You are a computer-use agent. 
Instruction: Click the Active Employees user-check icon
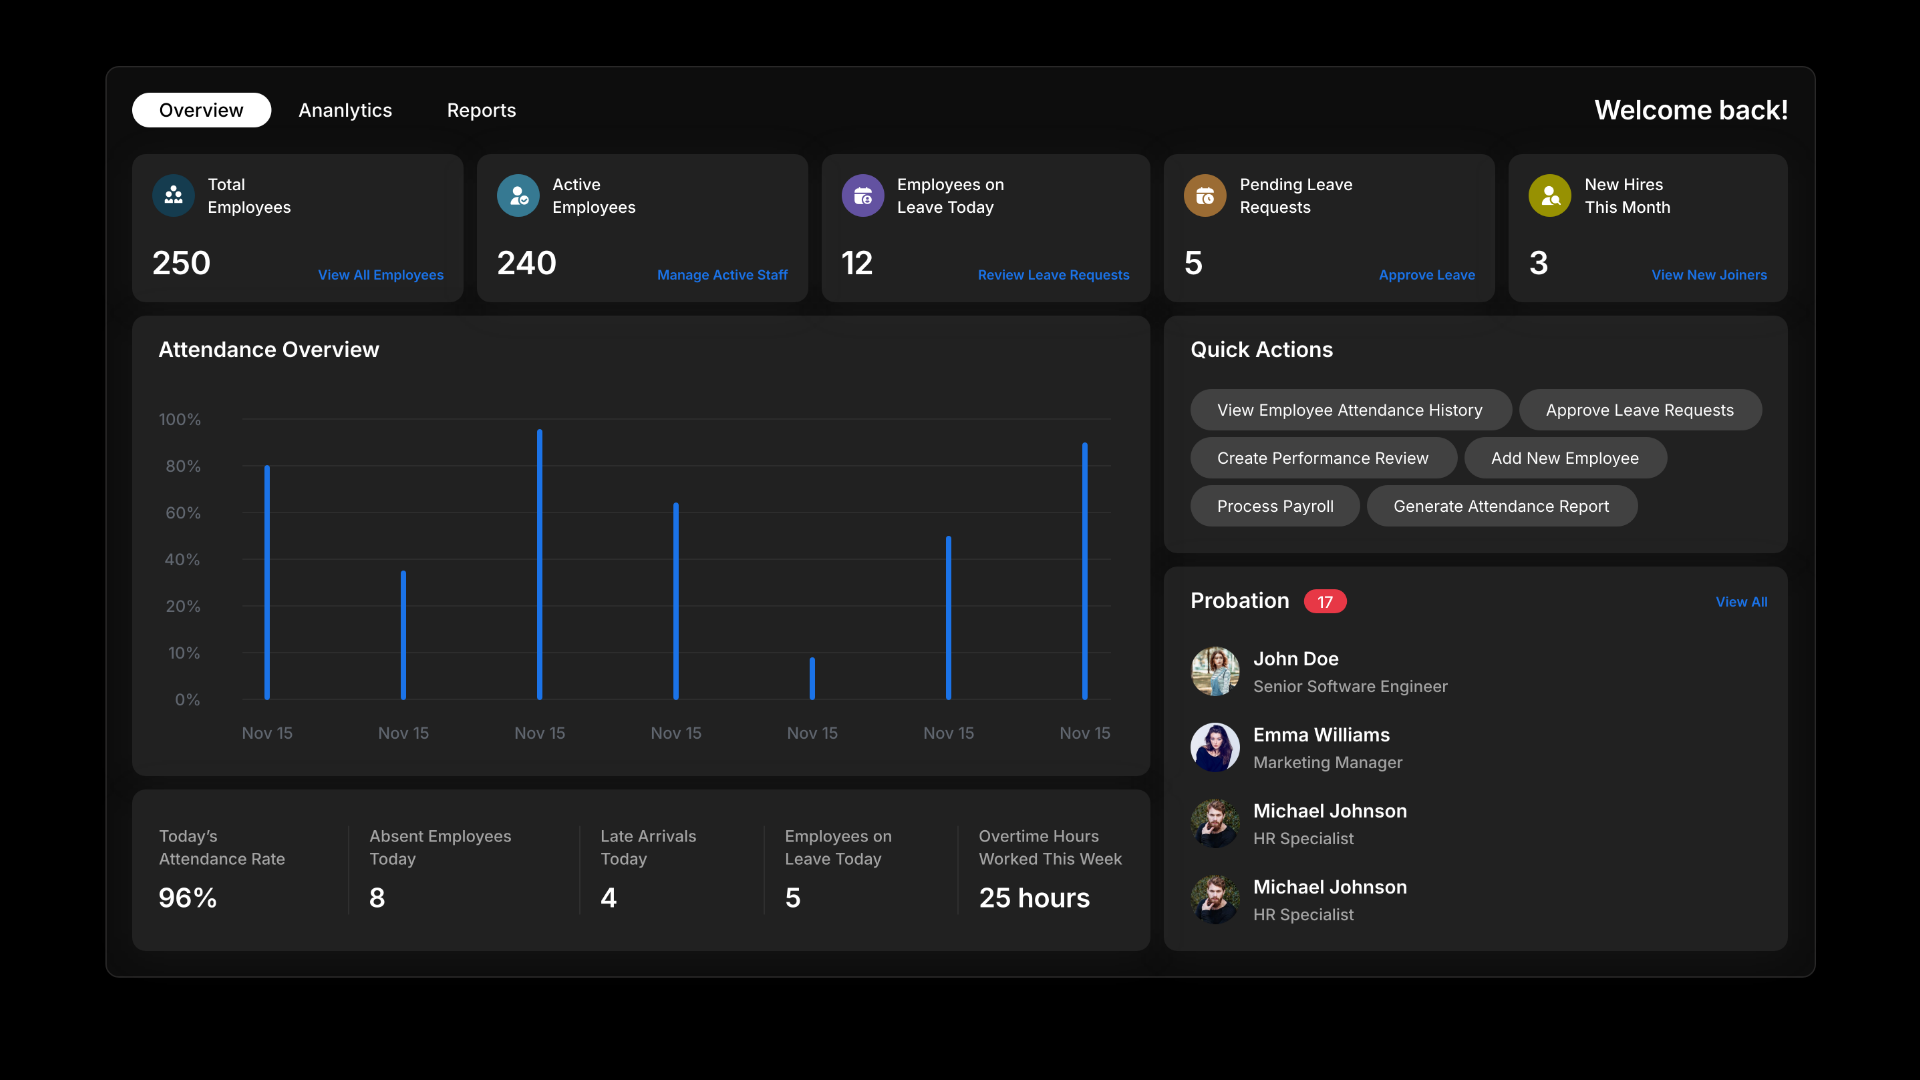[x=518, y=196]
